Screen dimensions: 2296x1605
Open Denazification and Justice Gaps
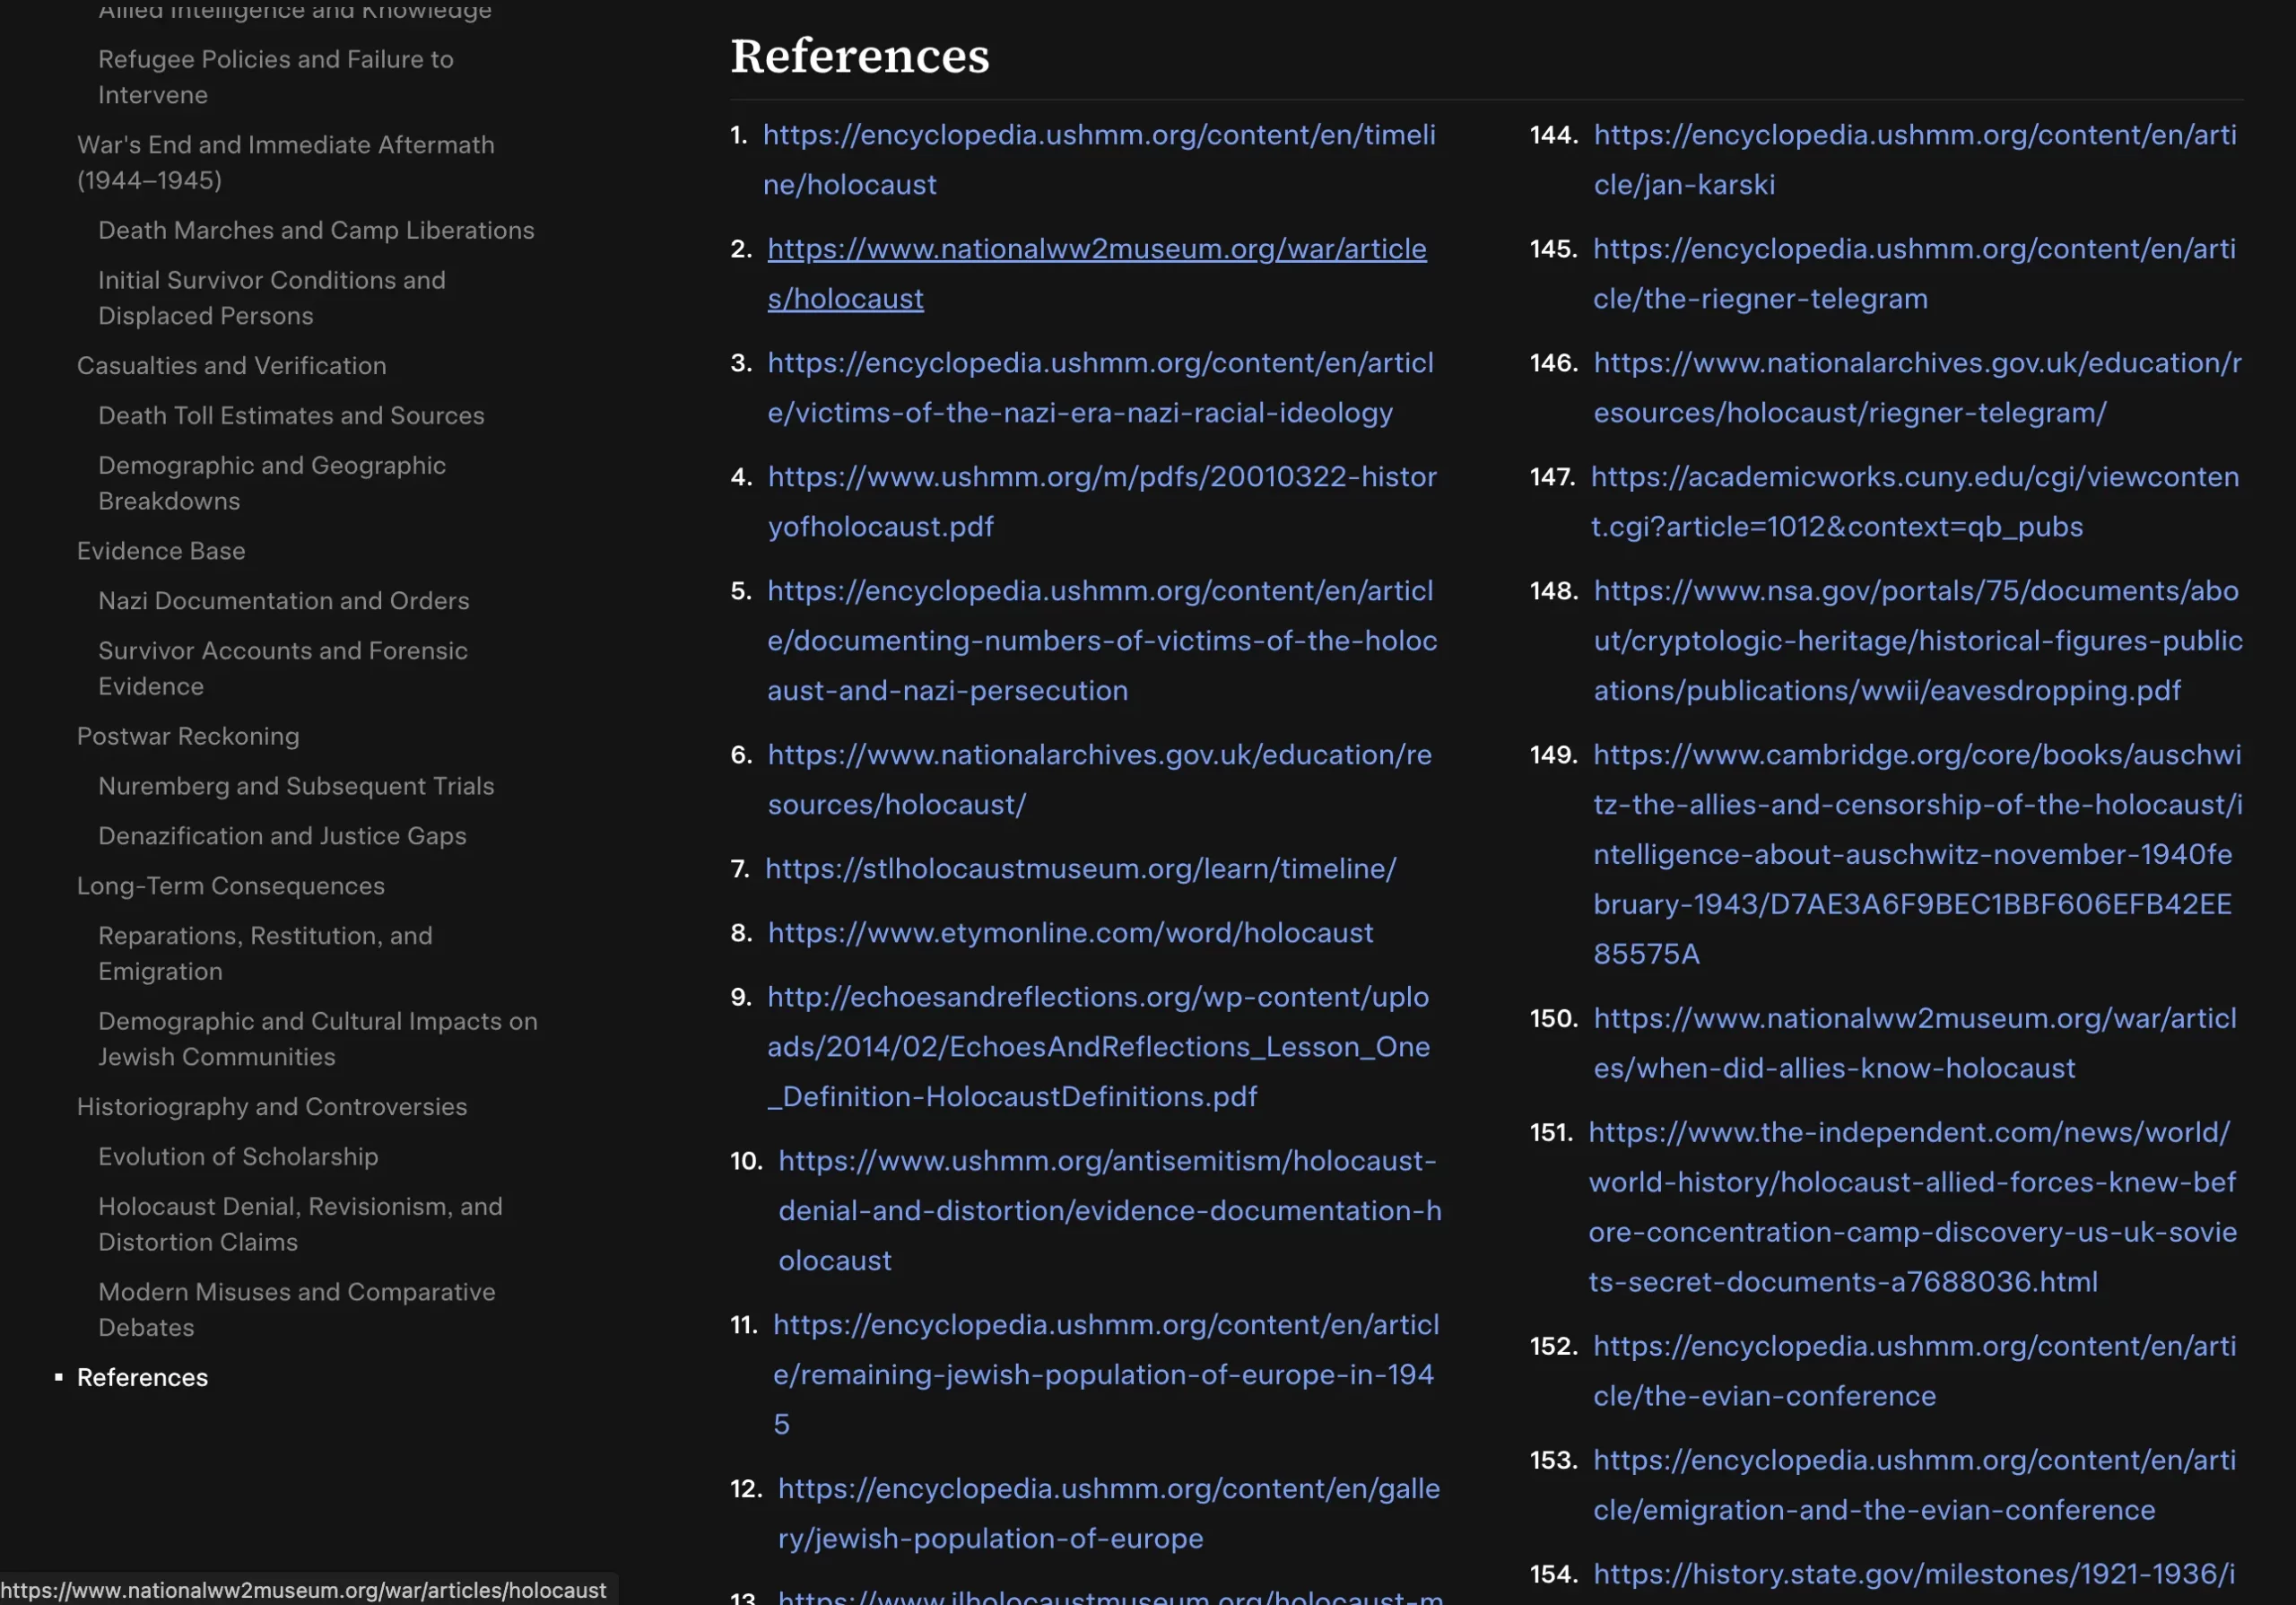pos(282,836)
